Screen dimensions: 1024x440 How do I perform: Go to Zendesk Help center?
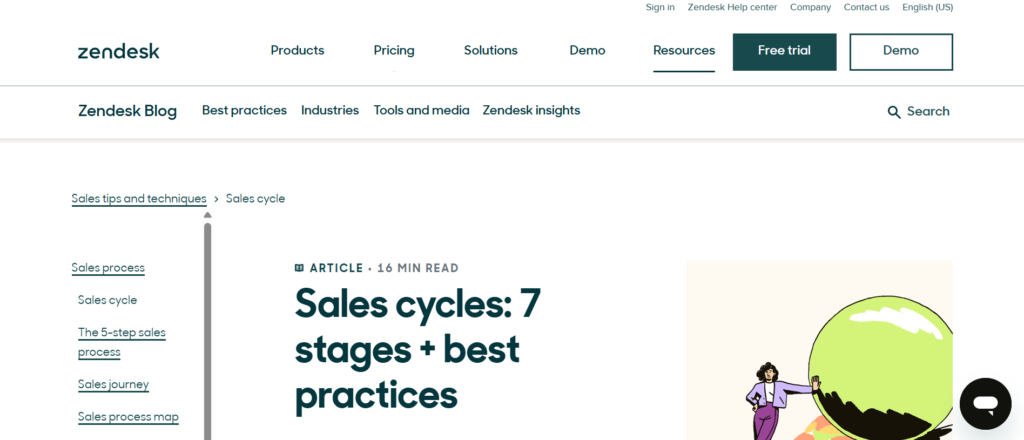pyautogui.click(x=732, y=7)
